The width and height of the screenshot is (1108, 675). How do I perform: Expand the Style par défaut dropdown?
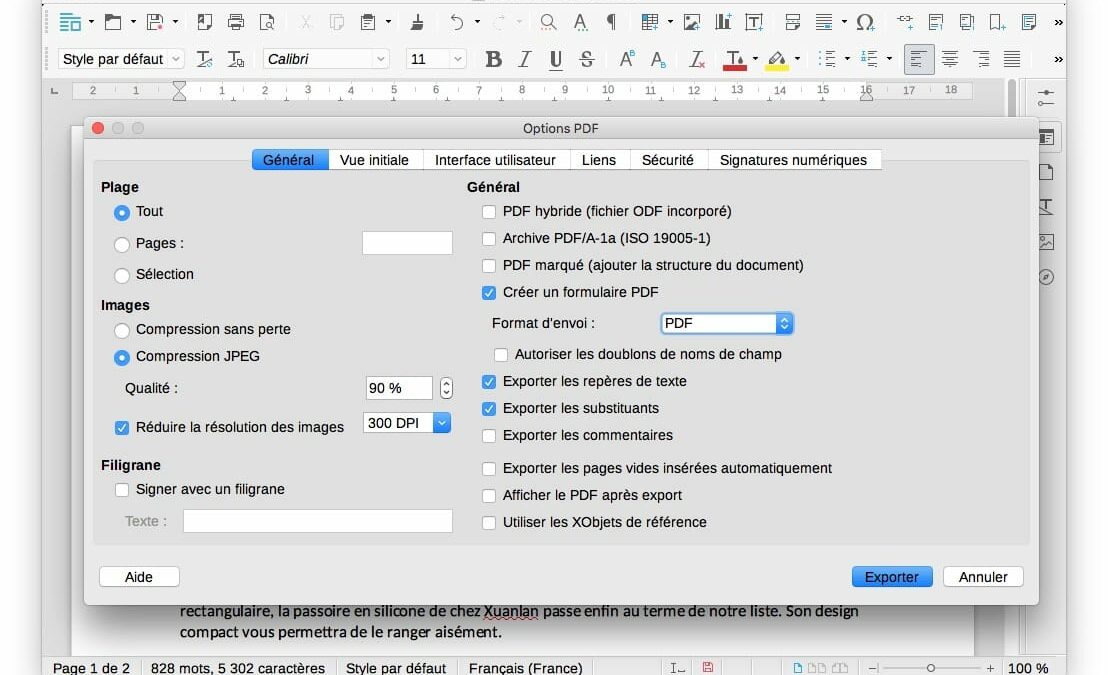coord(176,60)
